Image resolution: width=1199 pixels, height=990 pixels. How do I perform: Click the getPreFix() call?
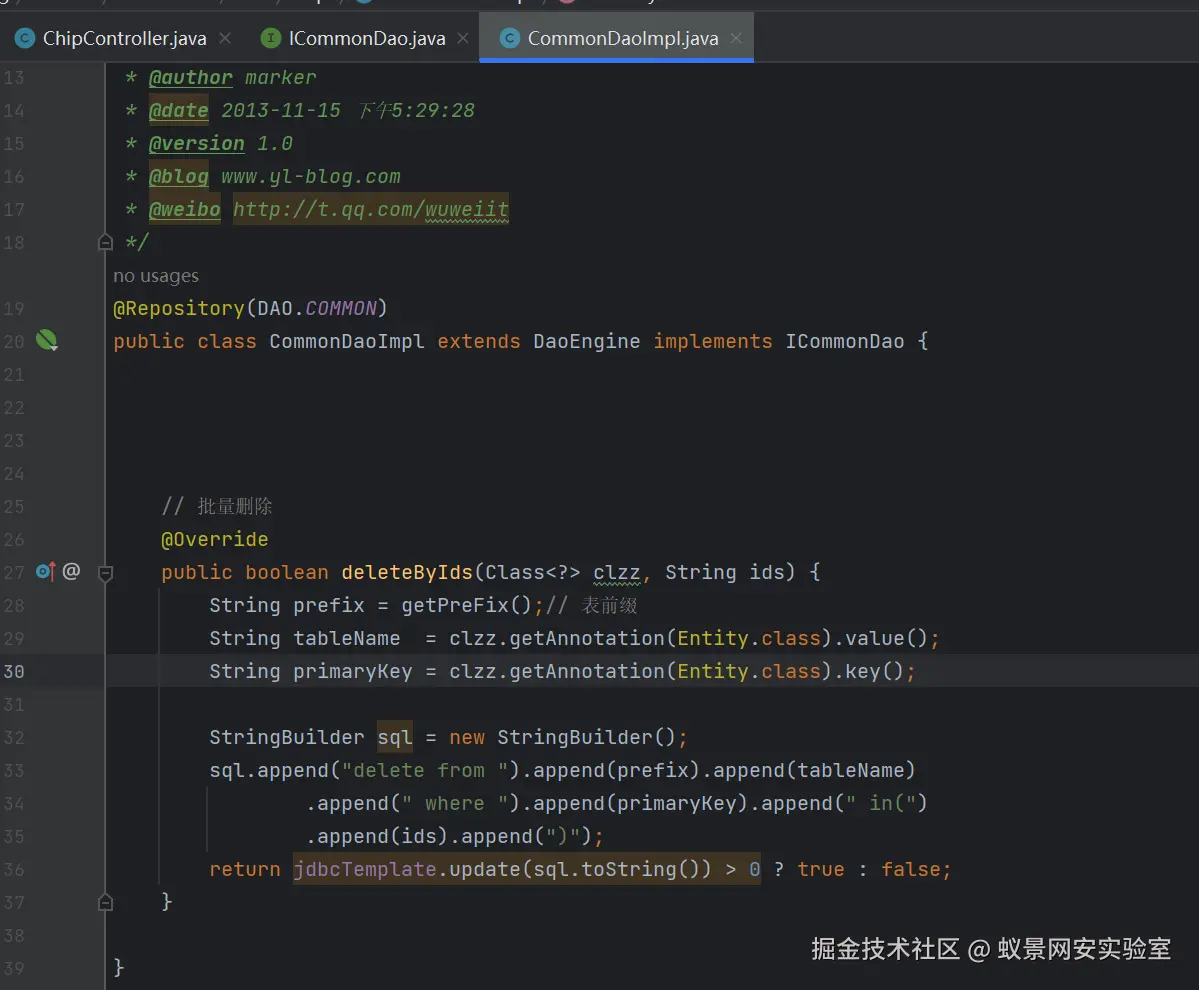pos(466,605)
